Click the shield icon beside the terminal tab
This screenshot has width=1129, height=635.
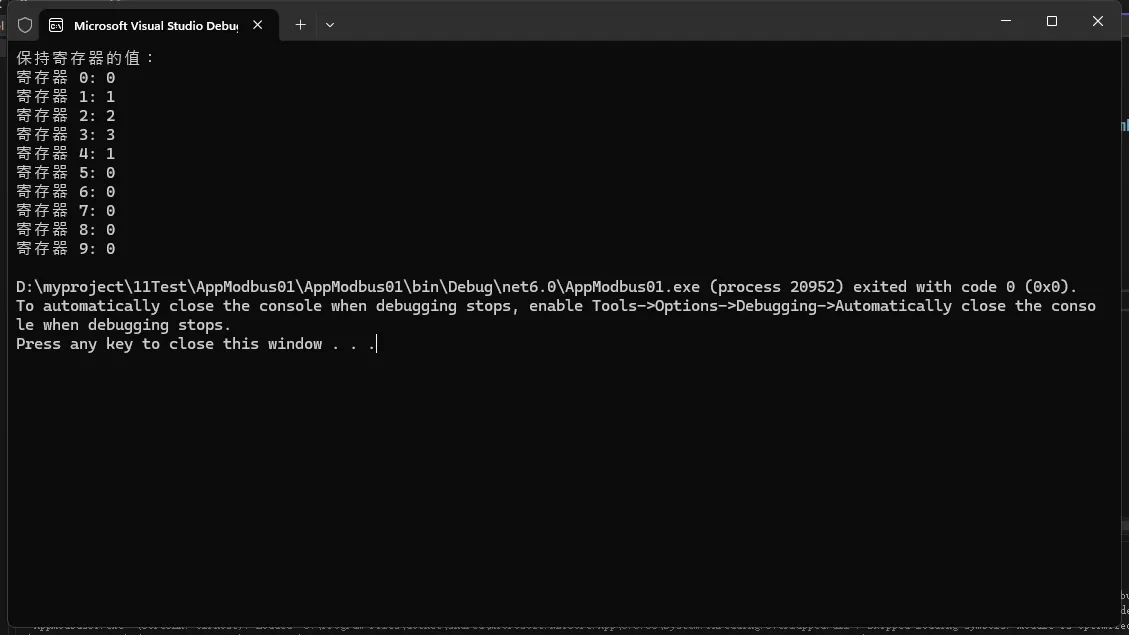pos(25,25)
